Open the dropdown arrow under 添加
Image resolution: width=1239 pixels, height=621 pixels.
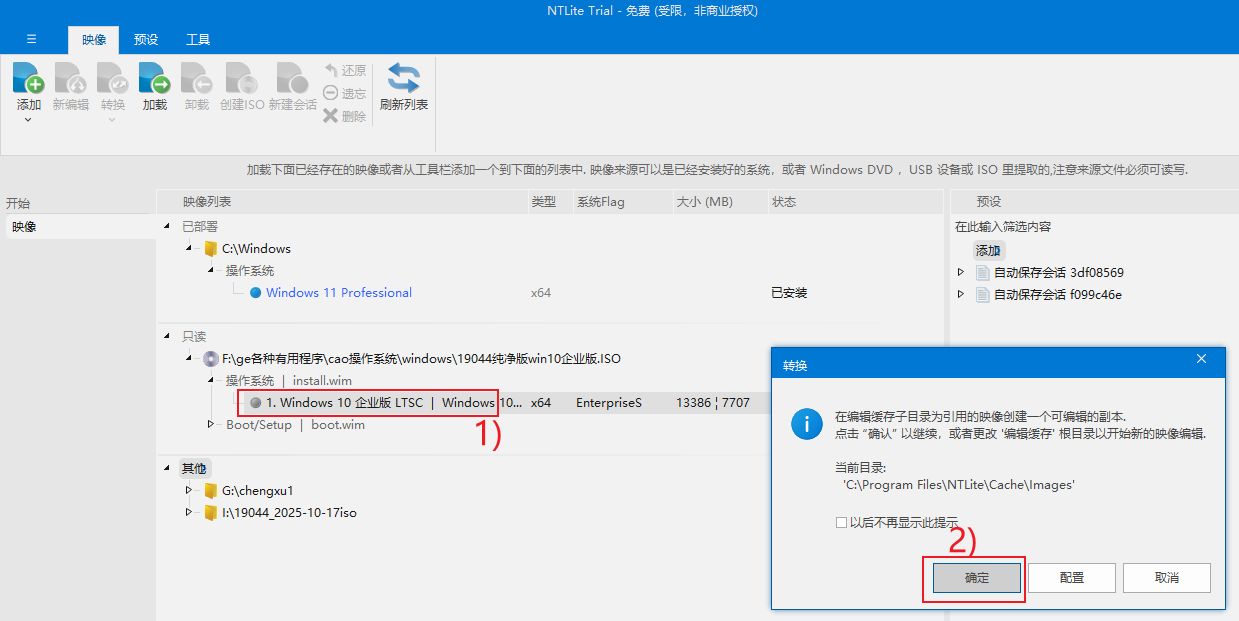pos(28,120)
